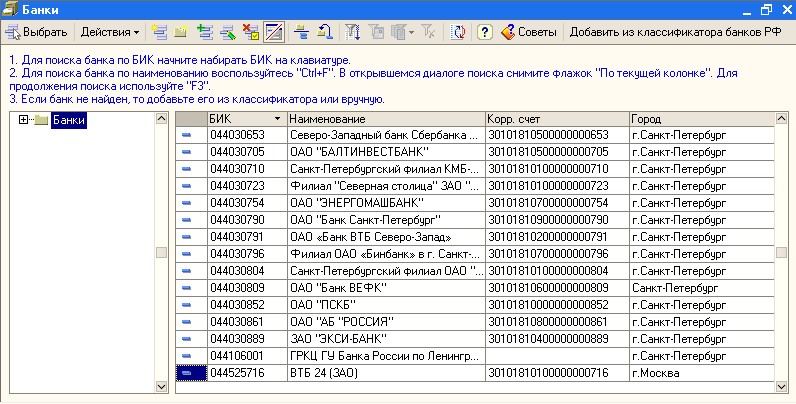Select Филиал "Северная столица" ЗАО name cell

click(386, 186)
